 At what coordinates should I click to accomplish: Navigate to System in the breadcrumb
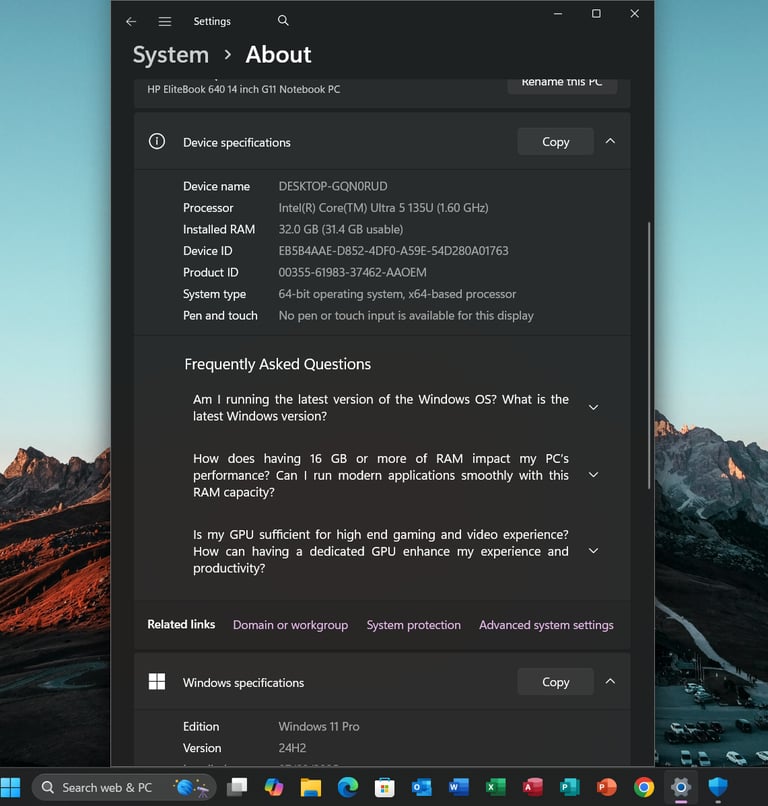(x=171, y=55)
